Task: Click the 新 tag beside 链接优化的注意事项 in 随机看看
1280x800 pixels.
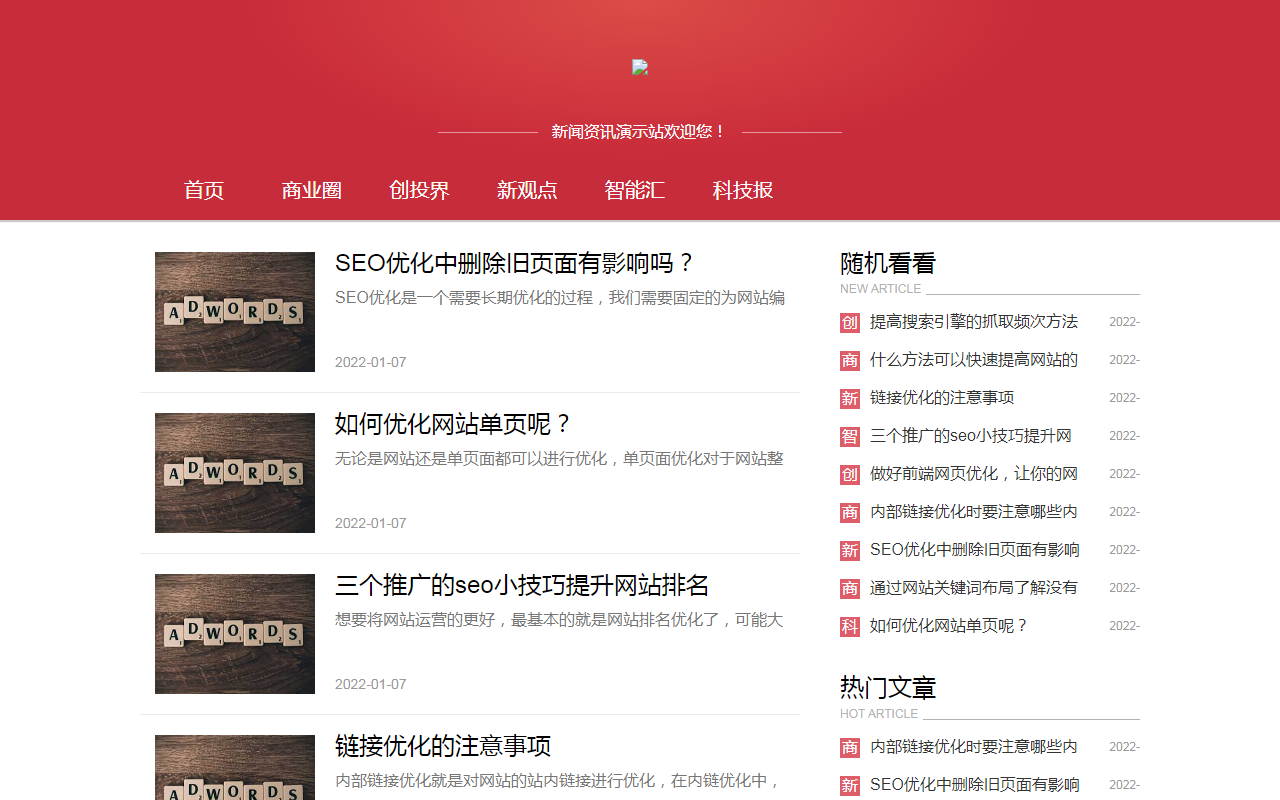Action: click(850, 398)
